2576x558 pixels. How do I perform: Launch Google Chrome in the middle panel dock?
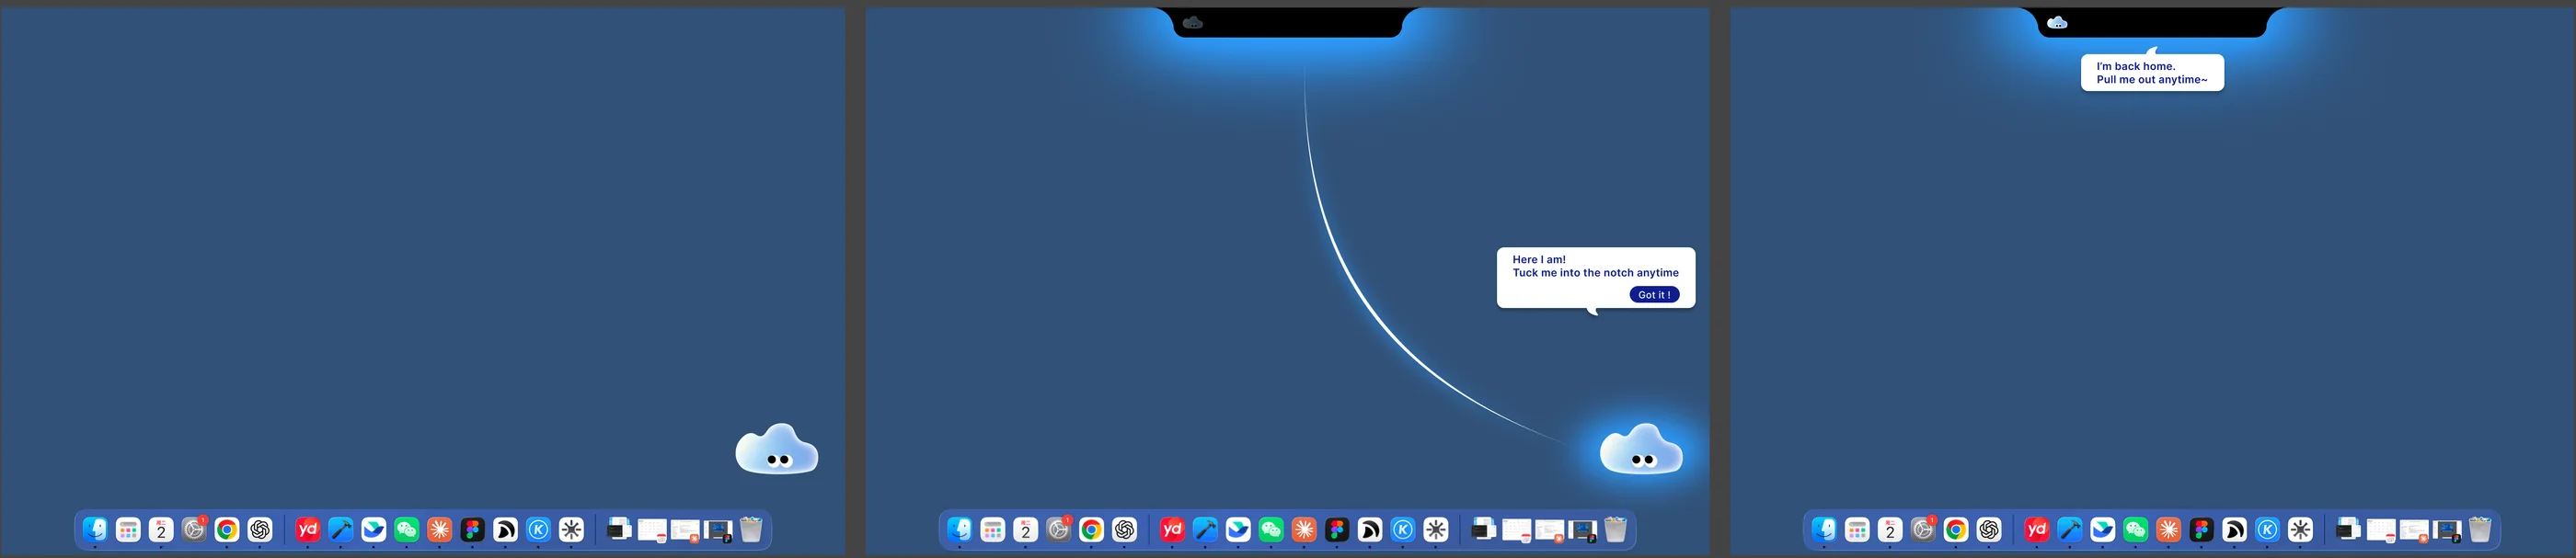coord(1092,529)
